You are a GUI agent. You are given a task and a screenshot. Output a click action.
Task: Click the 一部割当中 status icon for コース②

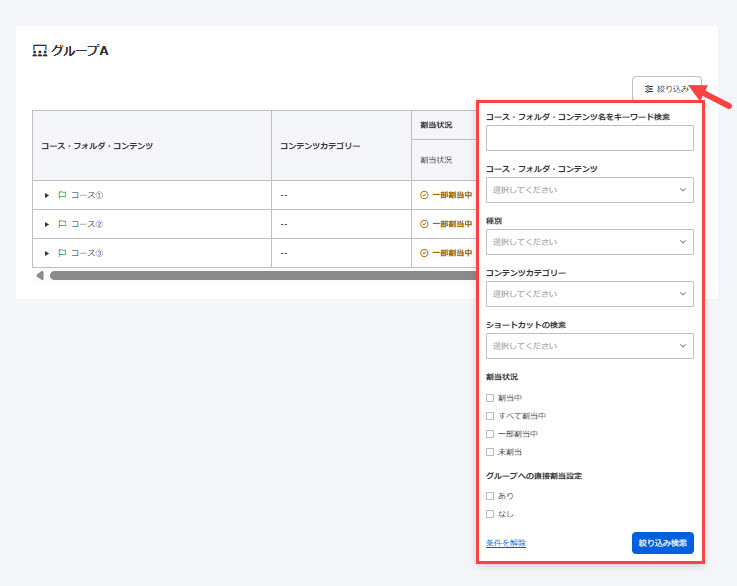tap(424, 224)
